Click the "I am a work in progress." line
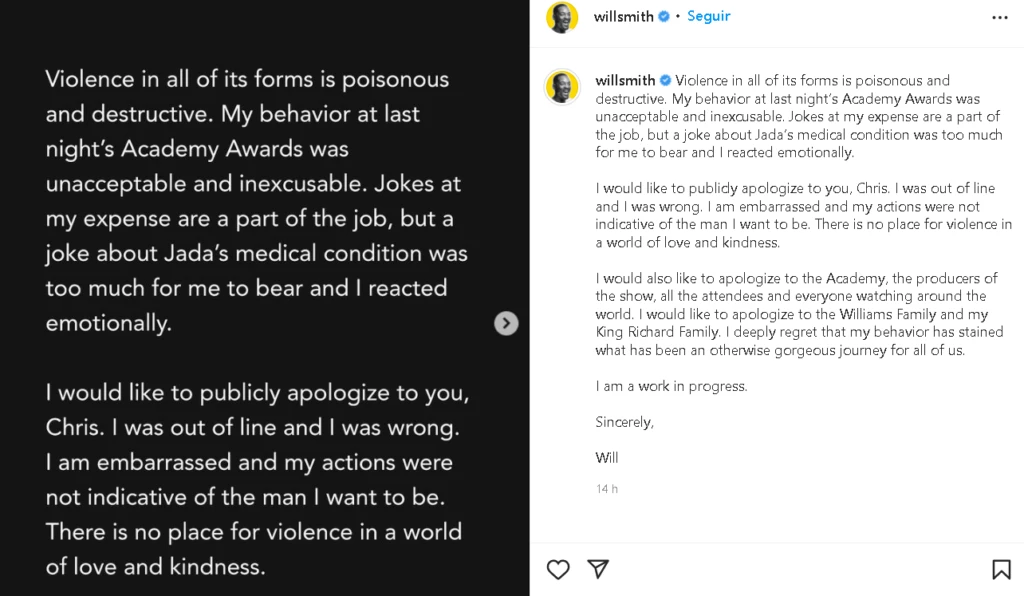Image resolution: width=1024 pixels, height=596 pixels. pyautogui.click(x=671, y=386)
